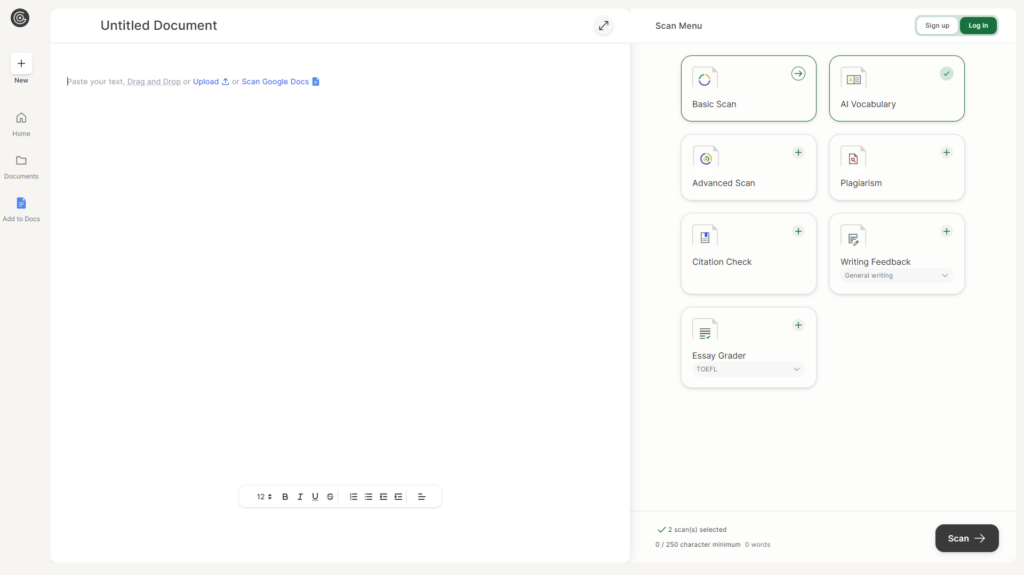Apply italic formatting from the toolbar

pos(300,497)
